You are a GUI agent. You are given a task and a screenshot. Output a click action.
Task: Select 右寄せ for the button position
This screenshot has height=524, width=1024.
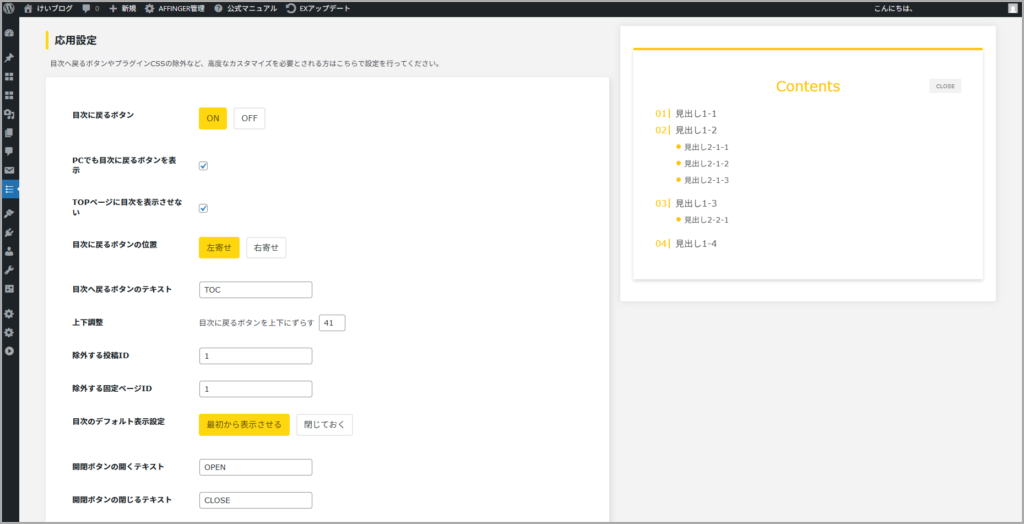point(266,247)
